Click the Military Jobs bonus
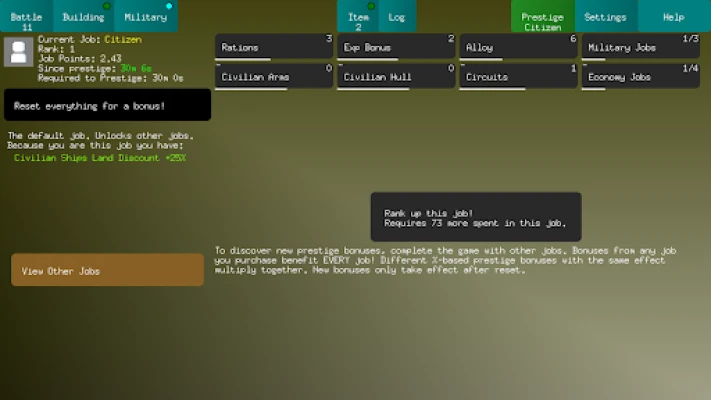Viewport: 711px width, 400px height. pyautogui.click(x=641, y=47)
